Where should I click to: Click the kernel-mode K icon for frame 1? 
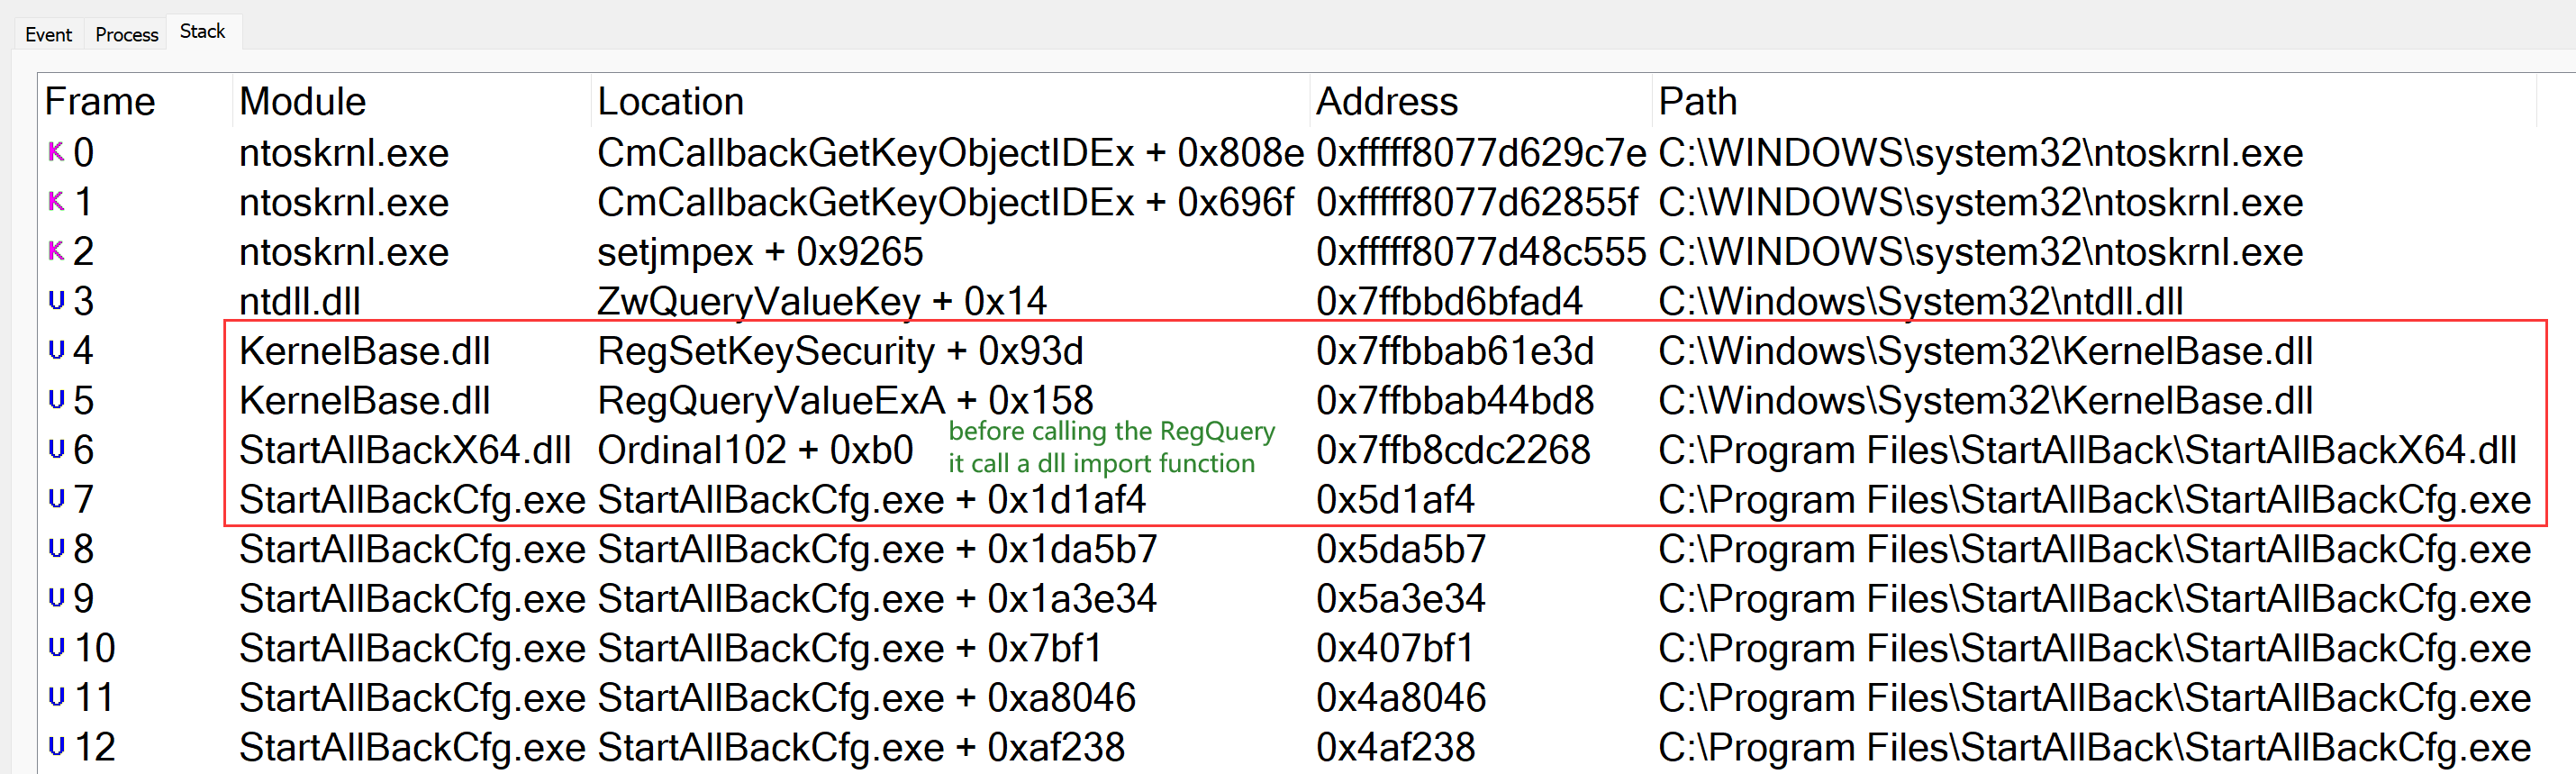click(x=56, y=202)
